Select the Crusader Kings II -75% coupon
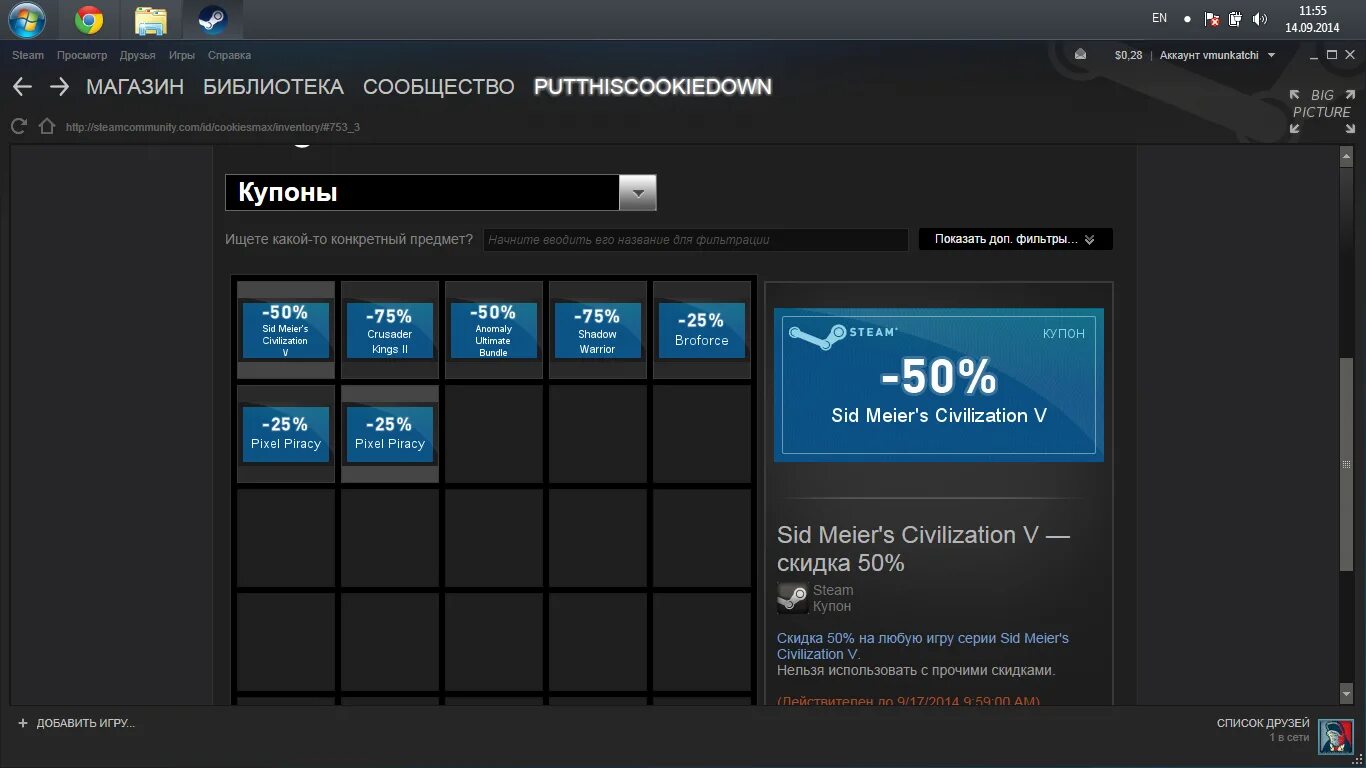 [x=390, y=330]
